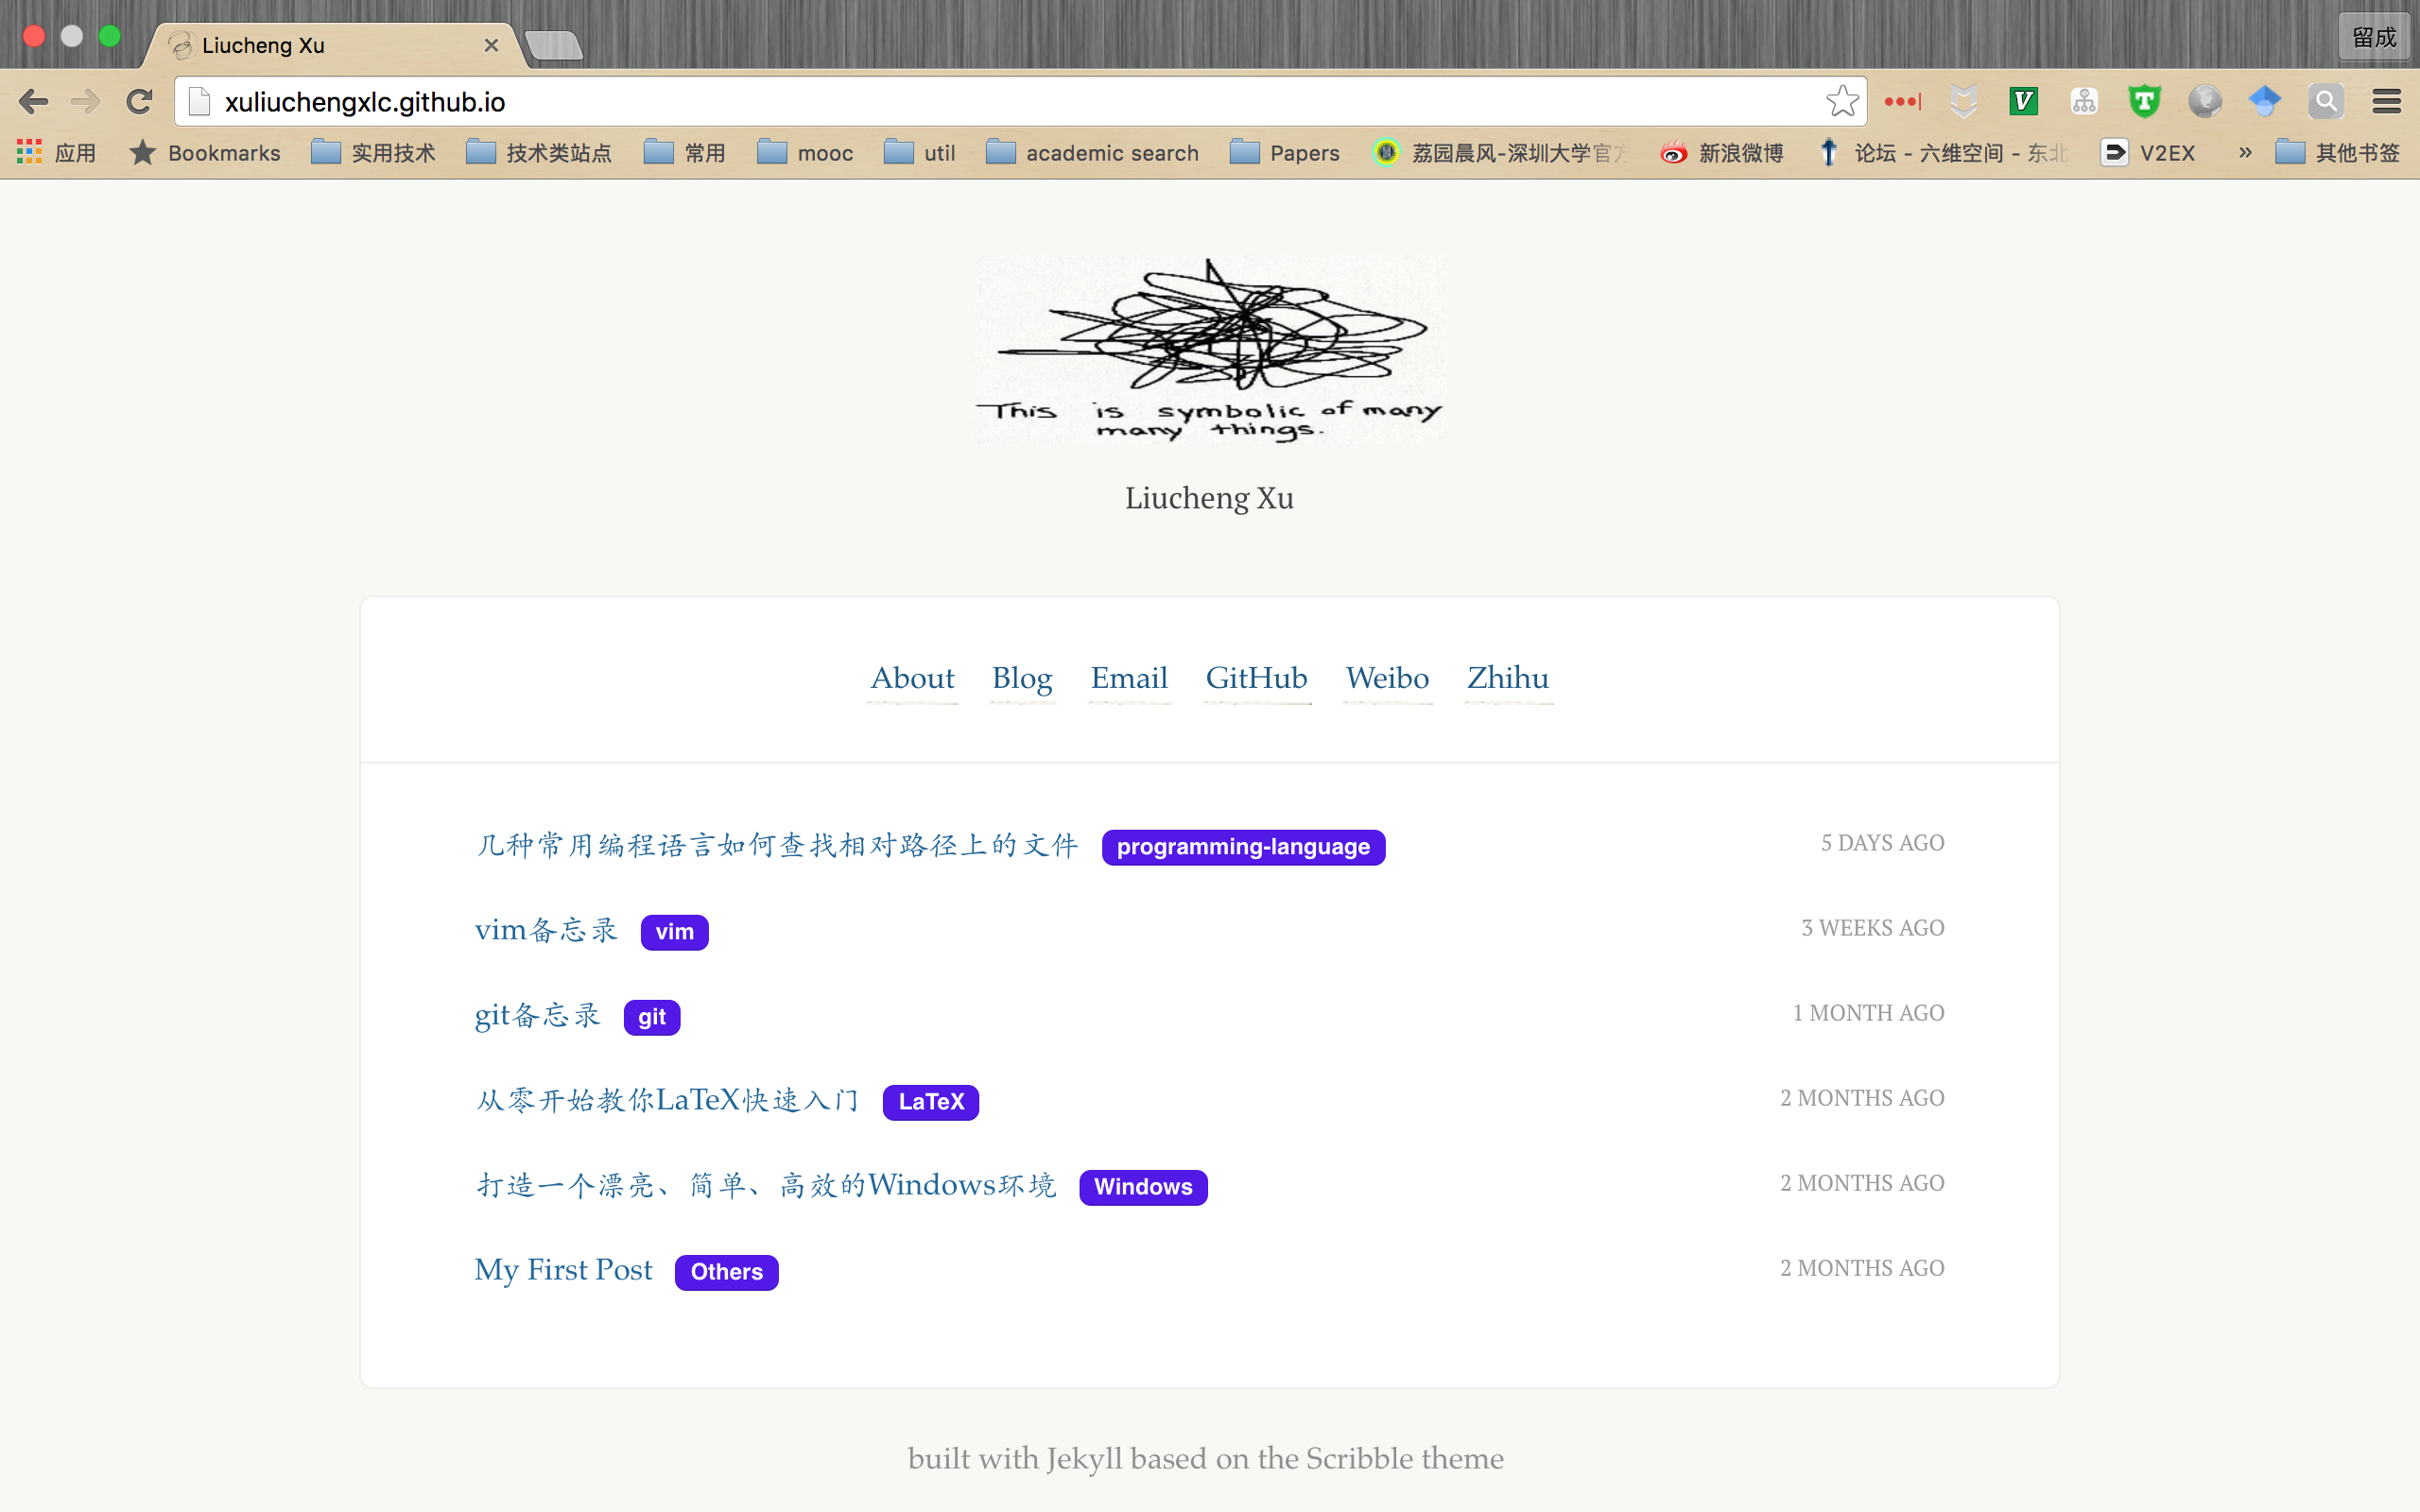Toggle the LaTeX tag filter

(930, 1101)
